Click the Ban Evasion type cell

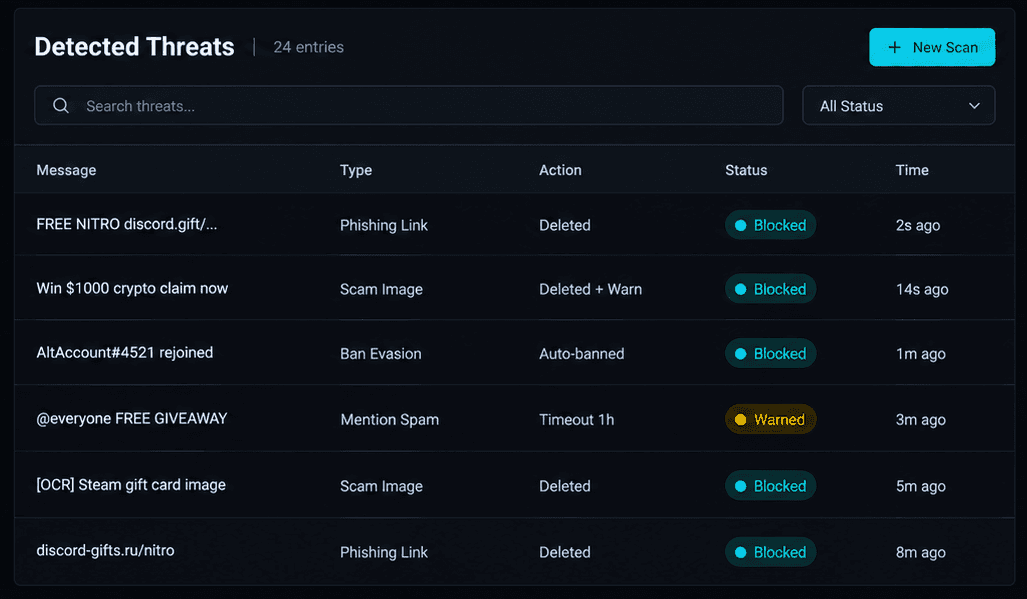click(381, 354)
